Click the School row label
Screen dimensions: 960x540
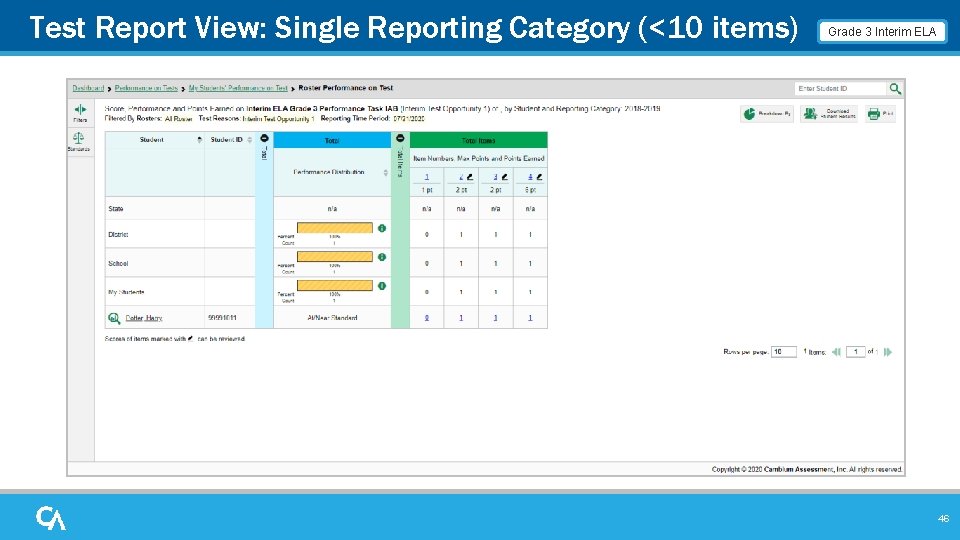[118, 264]
